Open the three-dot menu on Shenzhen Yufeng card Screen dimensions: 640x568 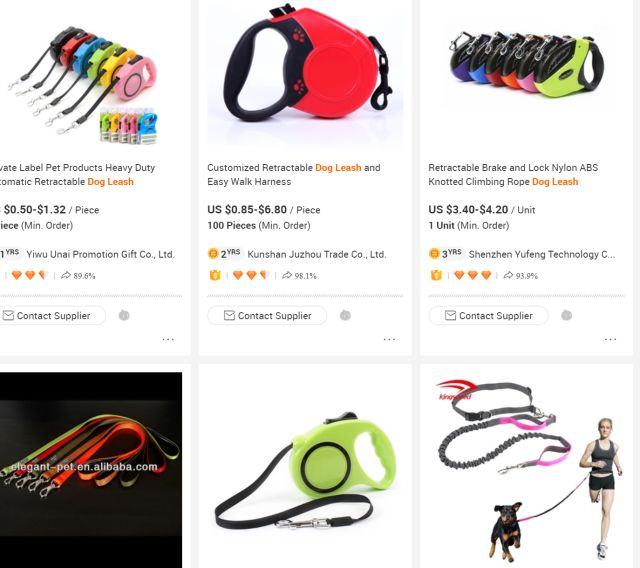[x=611, y=339]
